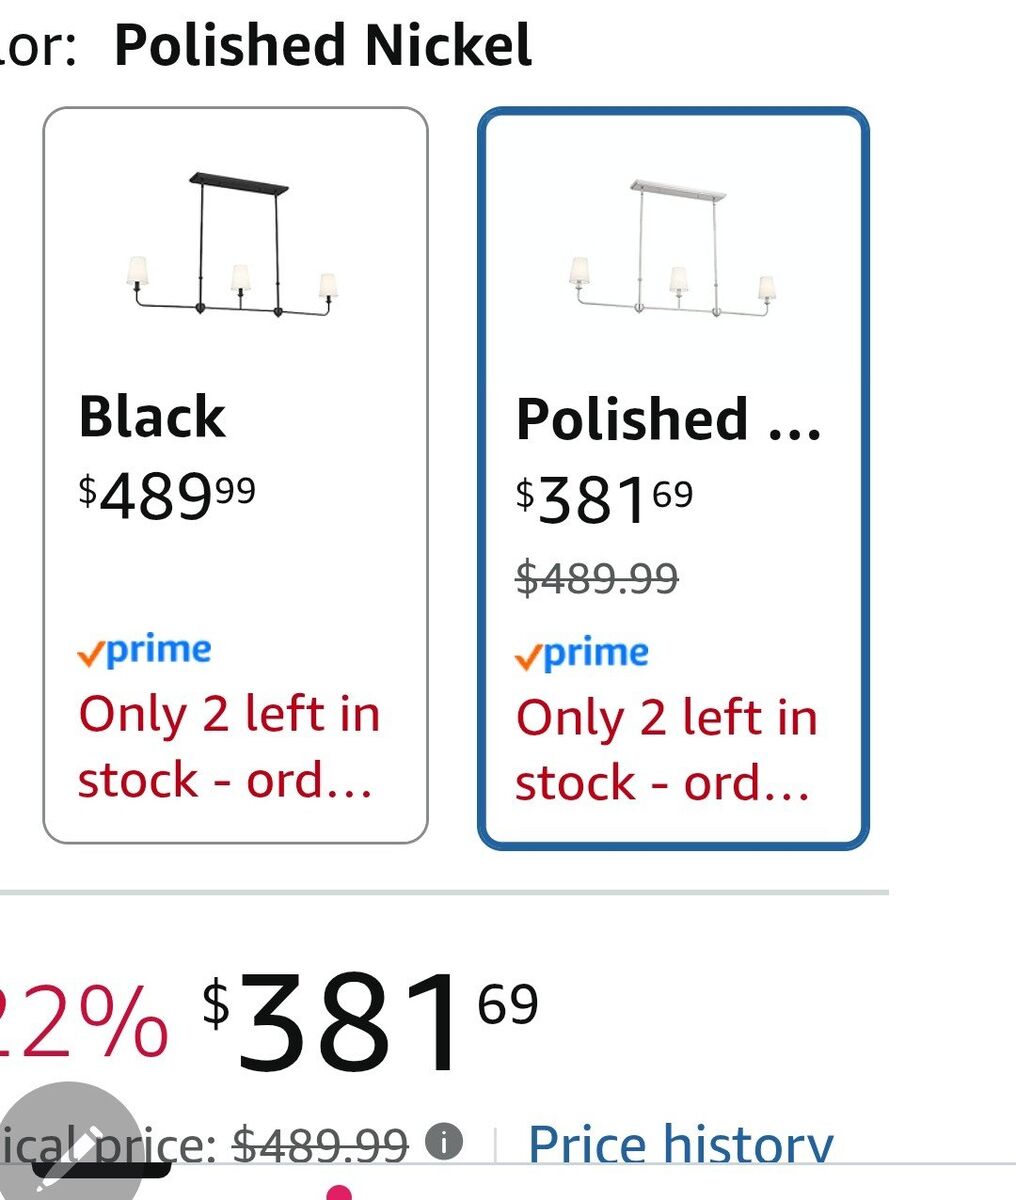Click the large $381.69 main price

[x=370, y=1022]
